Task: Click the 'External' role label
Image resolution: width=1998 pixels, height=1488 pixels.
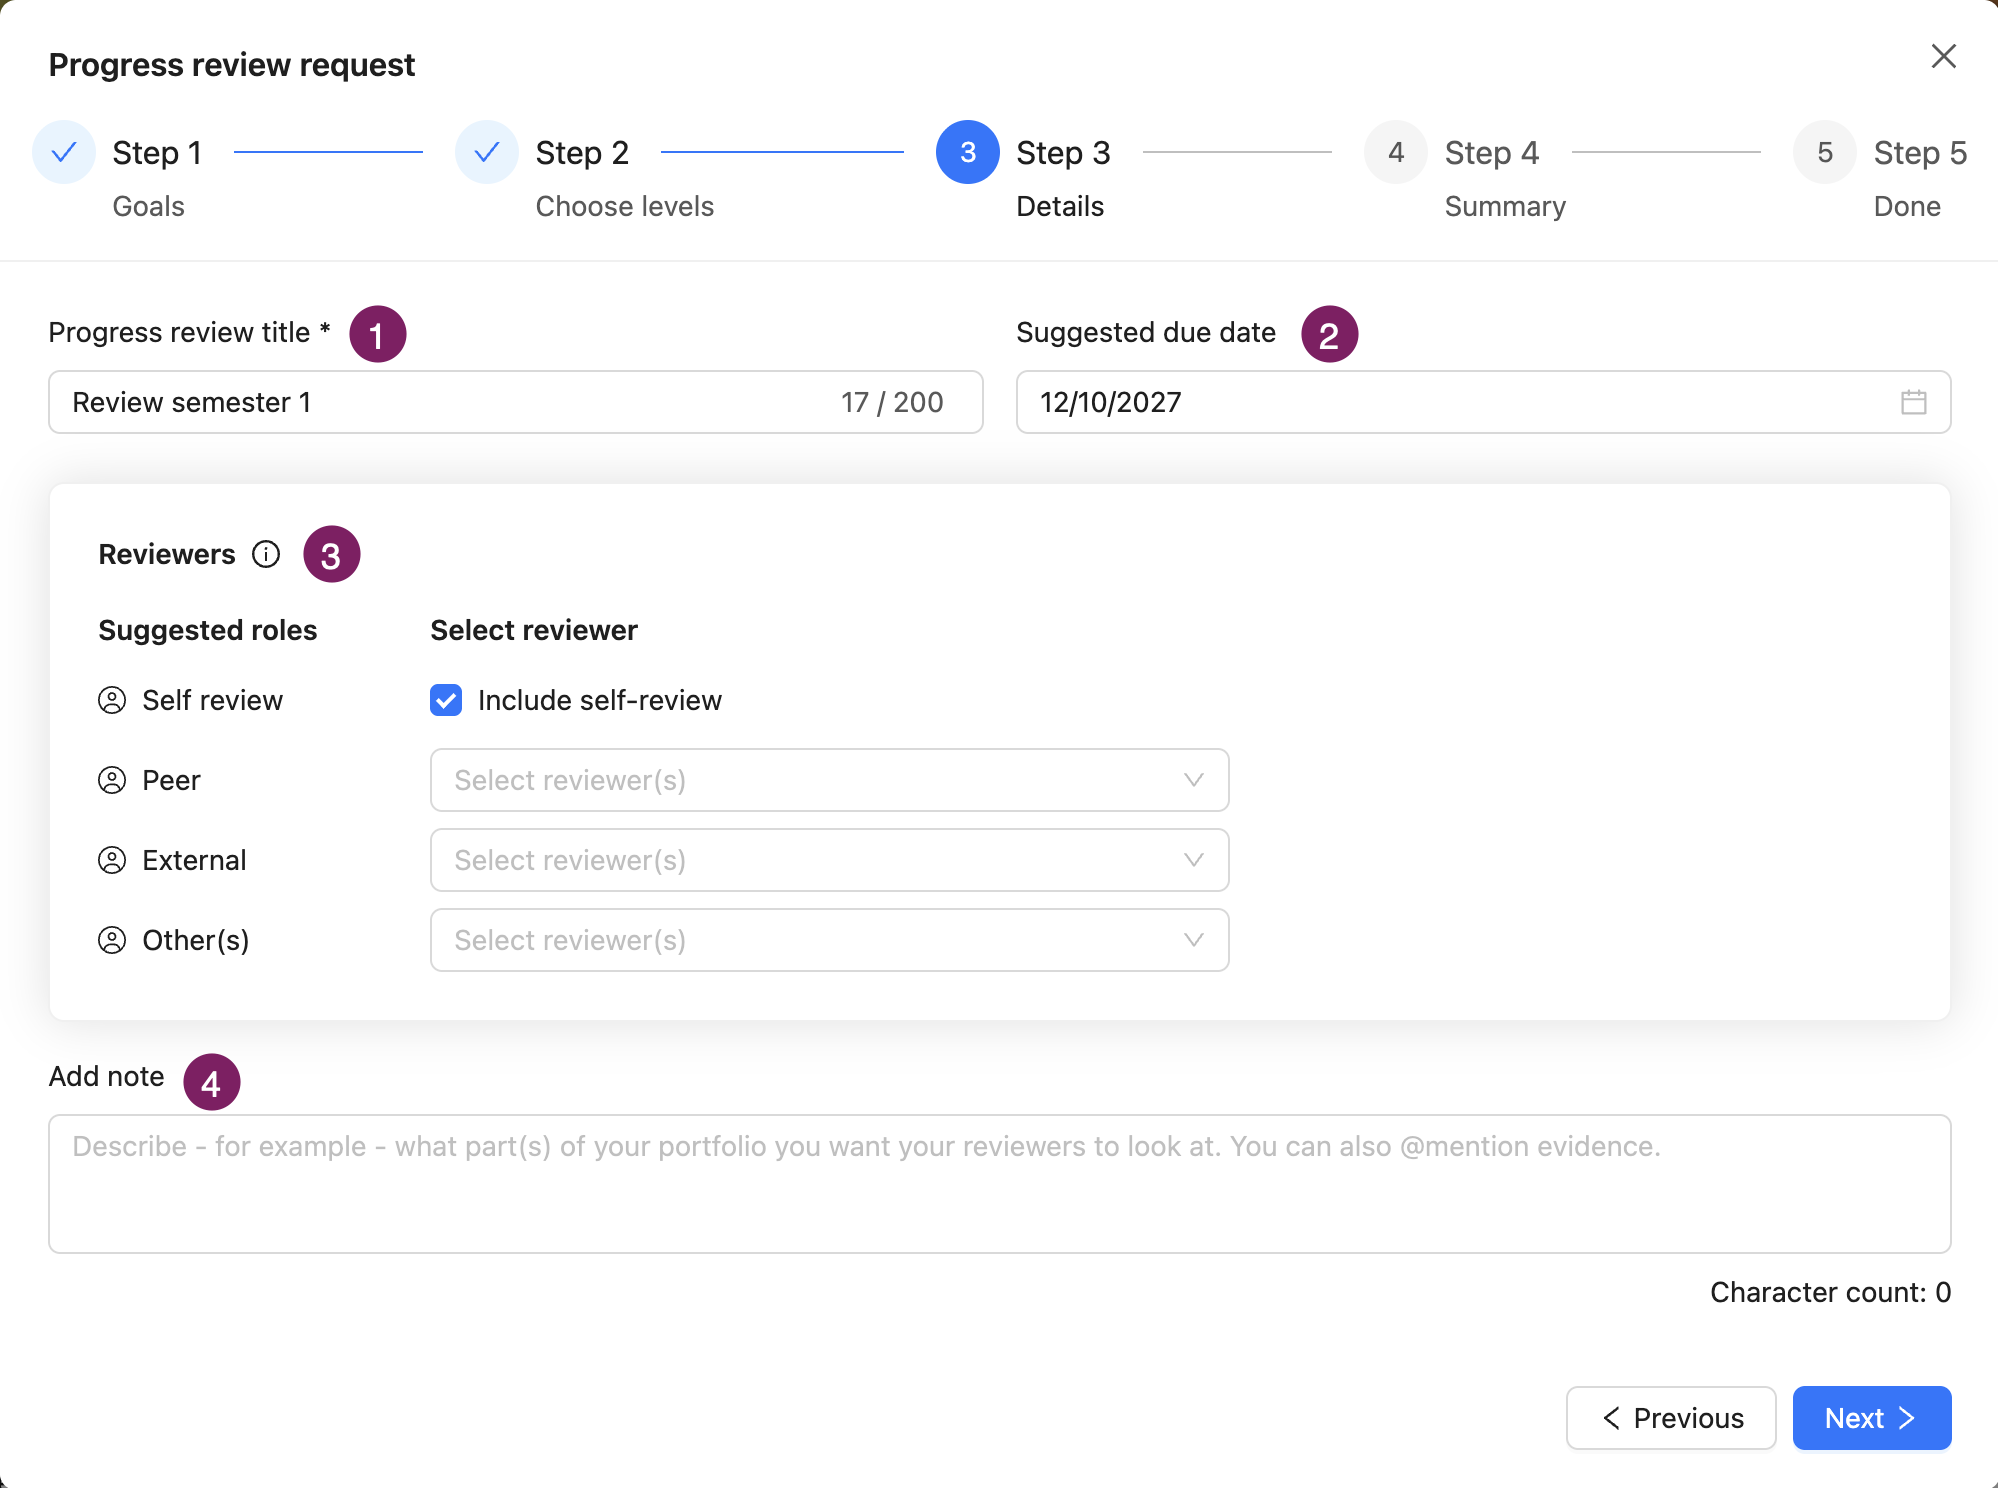Action: coord(194,860)
